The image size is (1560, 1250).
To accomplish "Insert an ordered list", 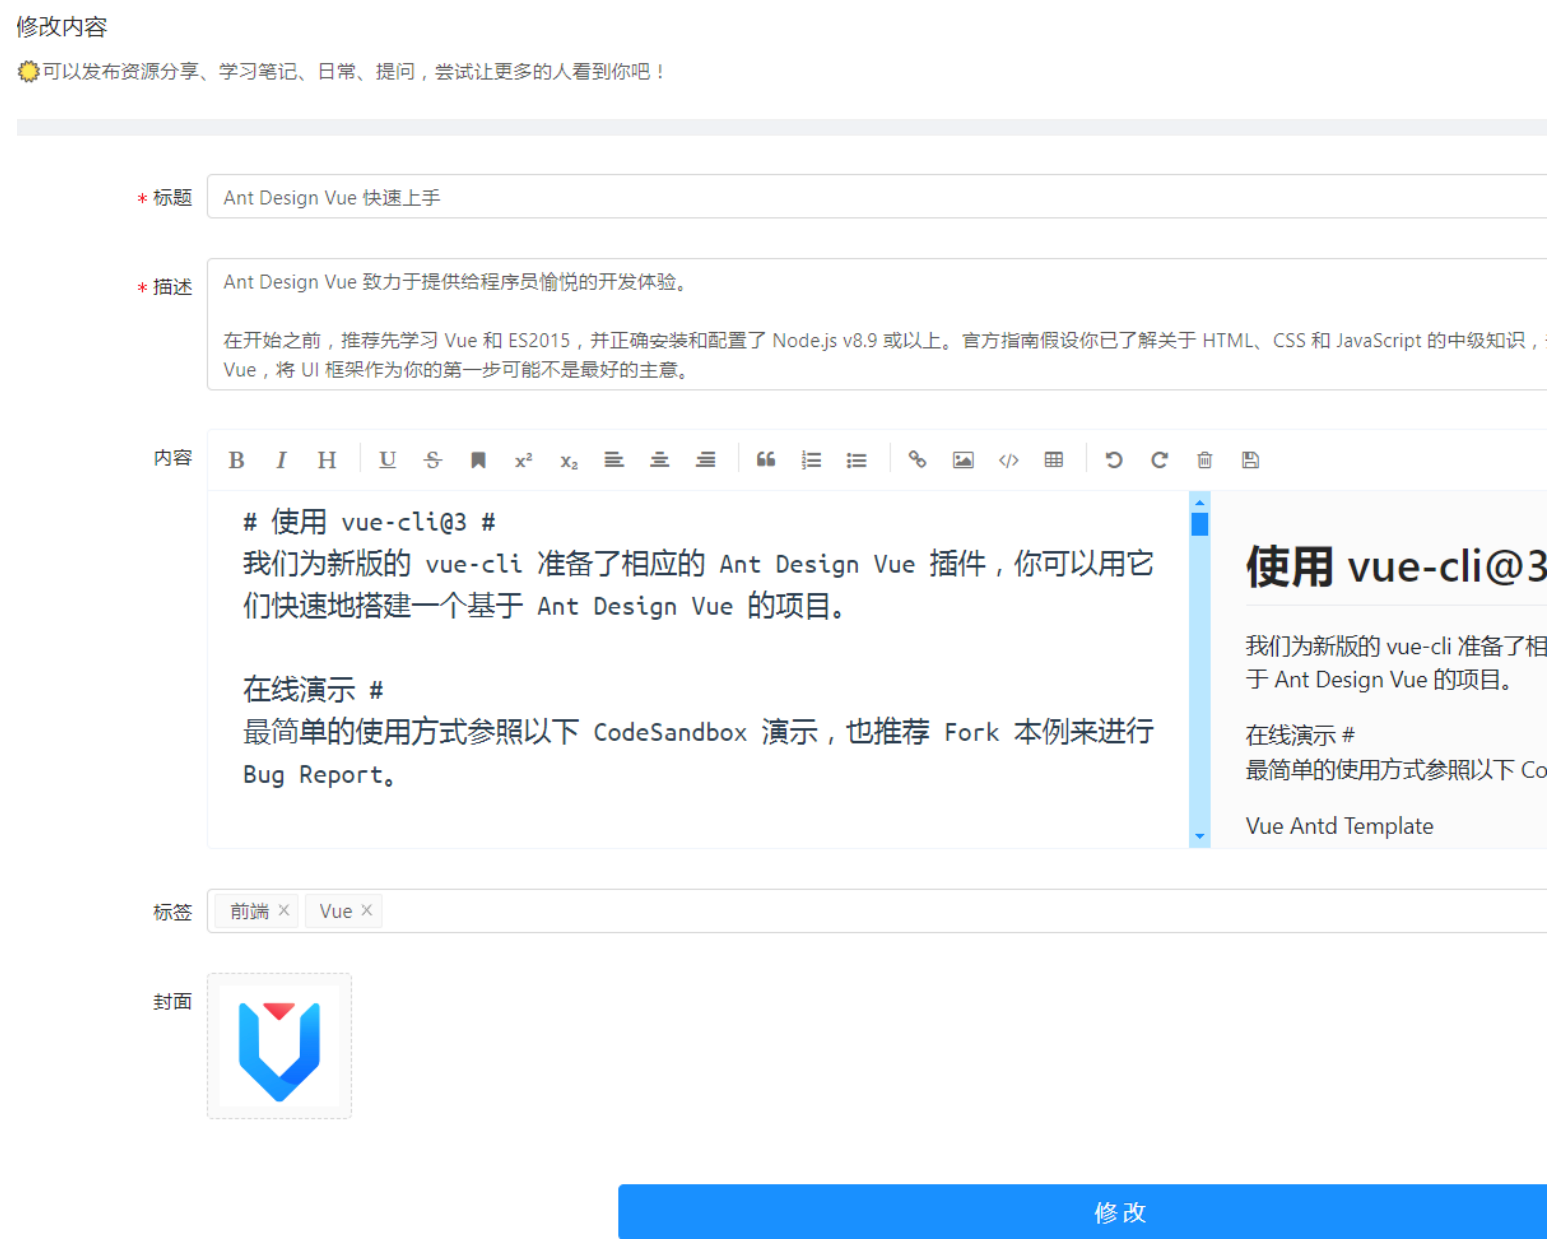I will pyautogui.click(x=811, y=460).
